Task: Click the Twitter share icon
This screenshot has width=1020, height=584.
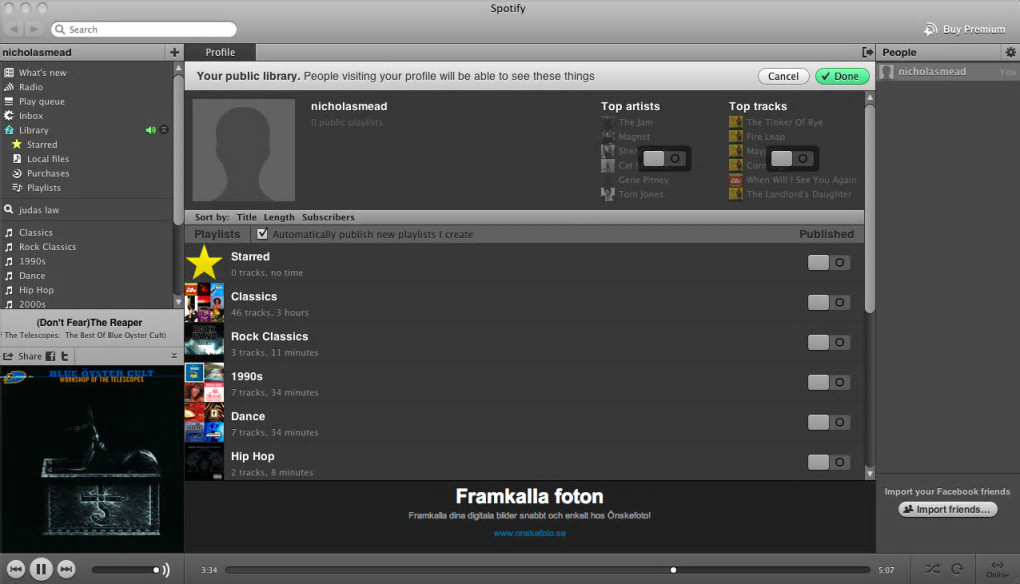Action: [x=64, y=356]
